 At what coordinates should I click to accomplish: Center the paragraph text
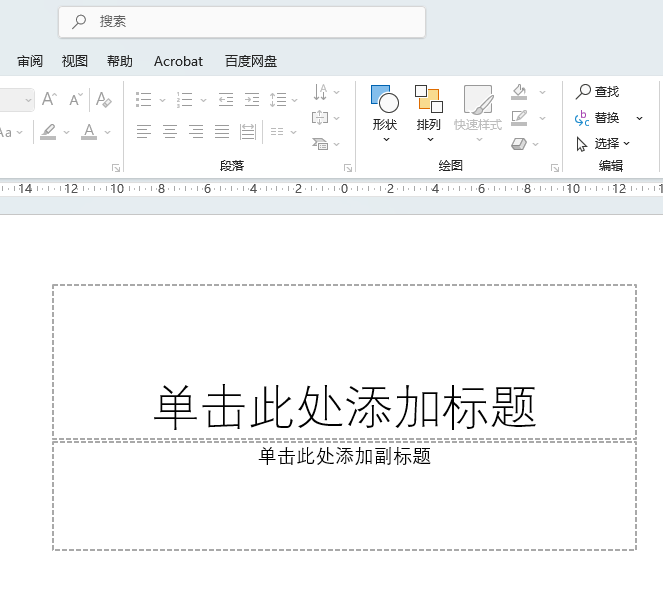(170, 132)
